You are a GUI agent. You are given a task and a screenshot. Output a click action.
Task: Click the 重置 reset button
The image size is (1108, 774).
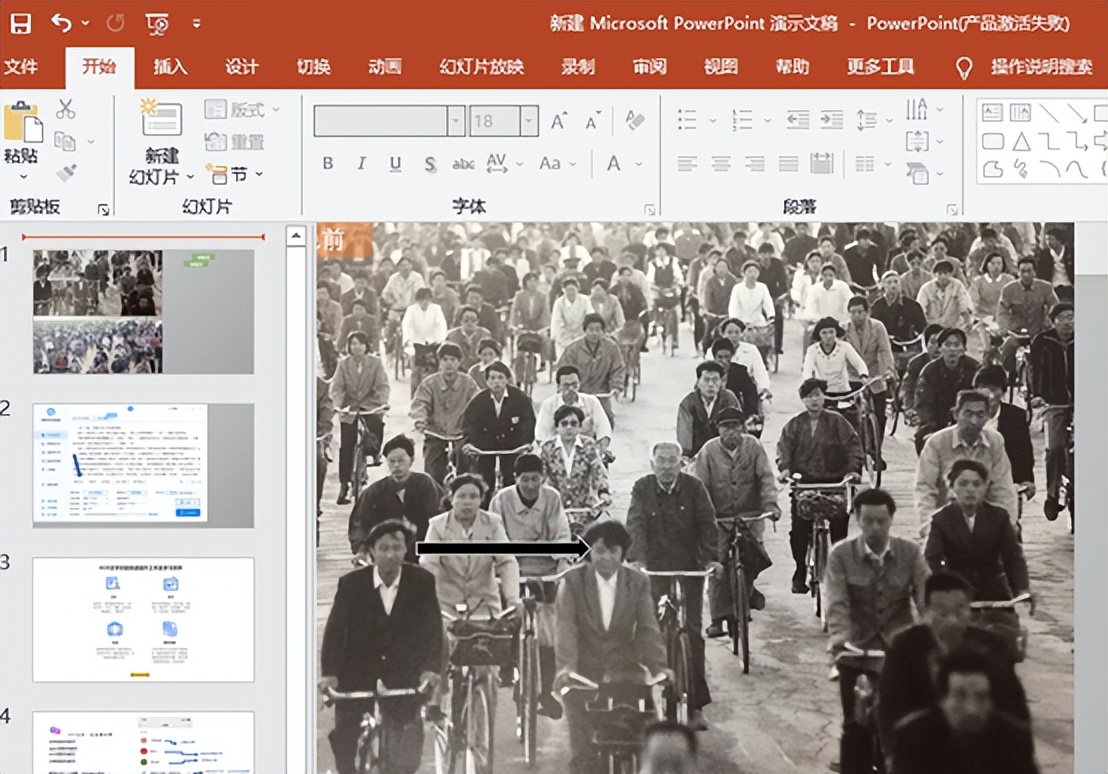(x=234, y=142)
